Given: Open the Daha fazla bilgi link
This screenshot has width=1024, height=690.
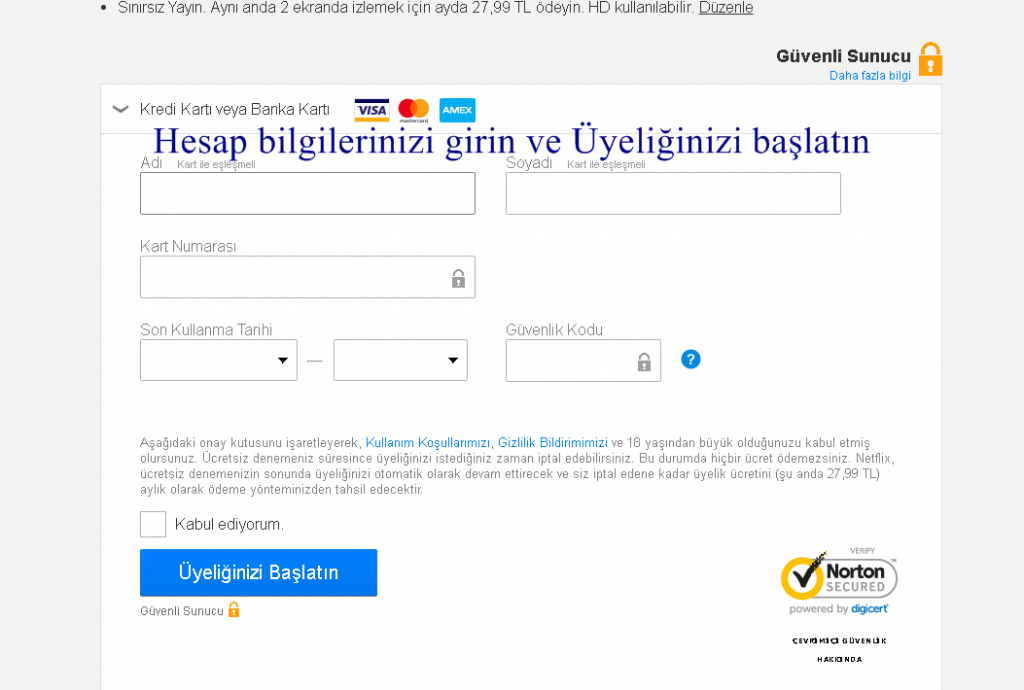Looking at the screenshot, I should pyautogui.click(x=870, y=76).
